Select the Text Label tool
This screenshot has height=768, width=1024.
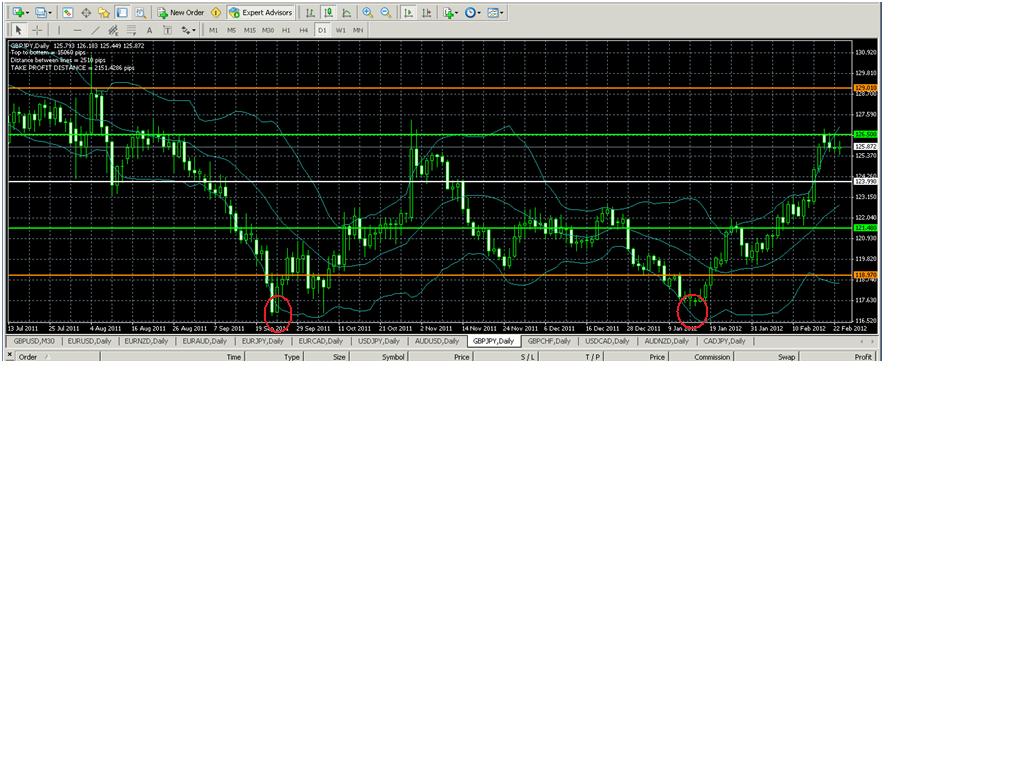pyautogui.click(x=167, y=30)
